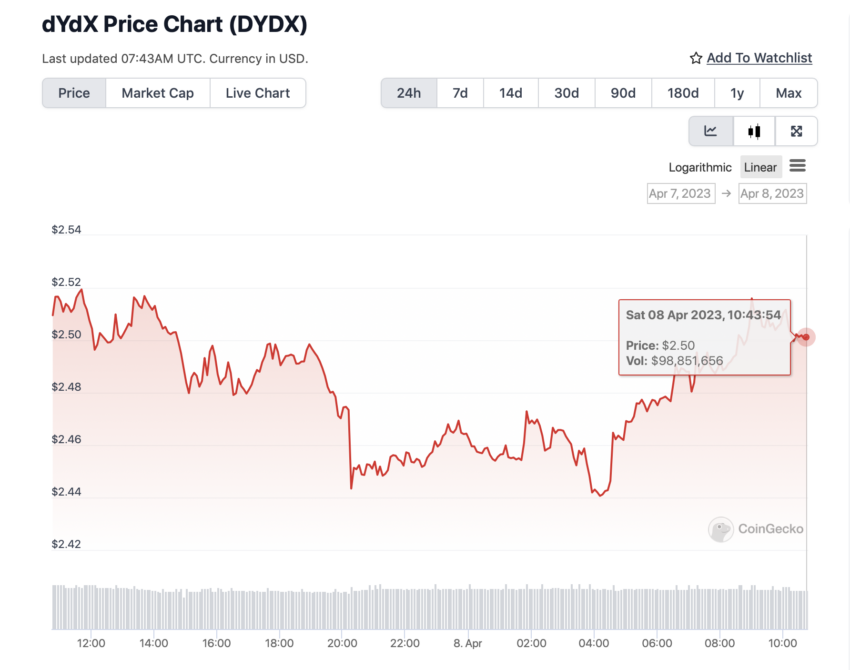Open fullscreen chart expand icon
Viewport: 850px width, 670px height.
(x=796, y=131)
